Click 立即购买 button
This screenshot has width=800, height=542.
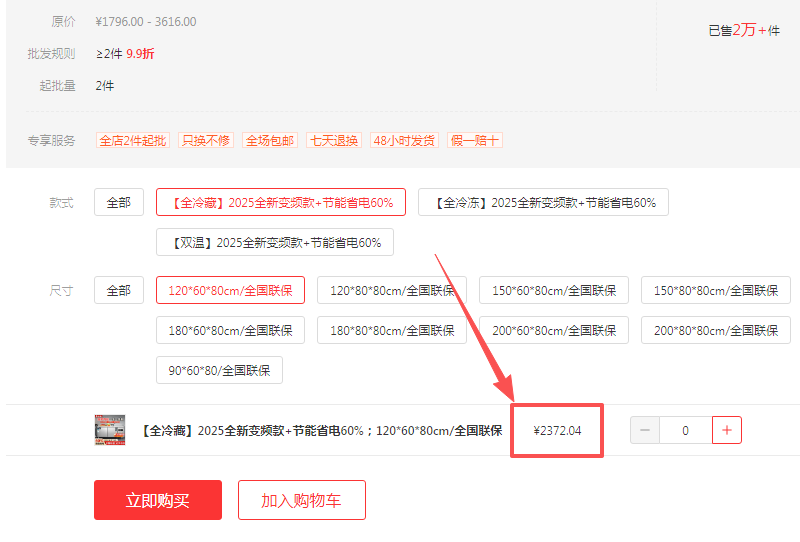pos(158,500)
